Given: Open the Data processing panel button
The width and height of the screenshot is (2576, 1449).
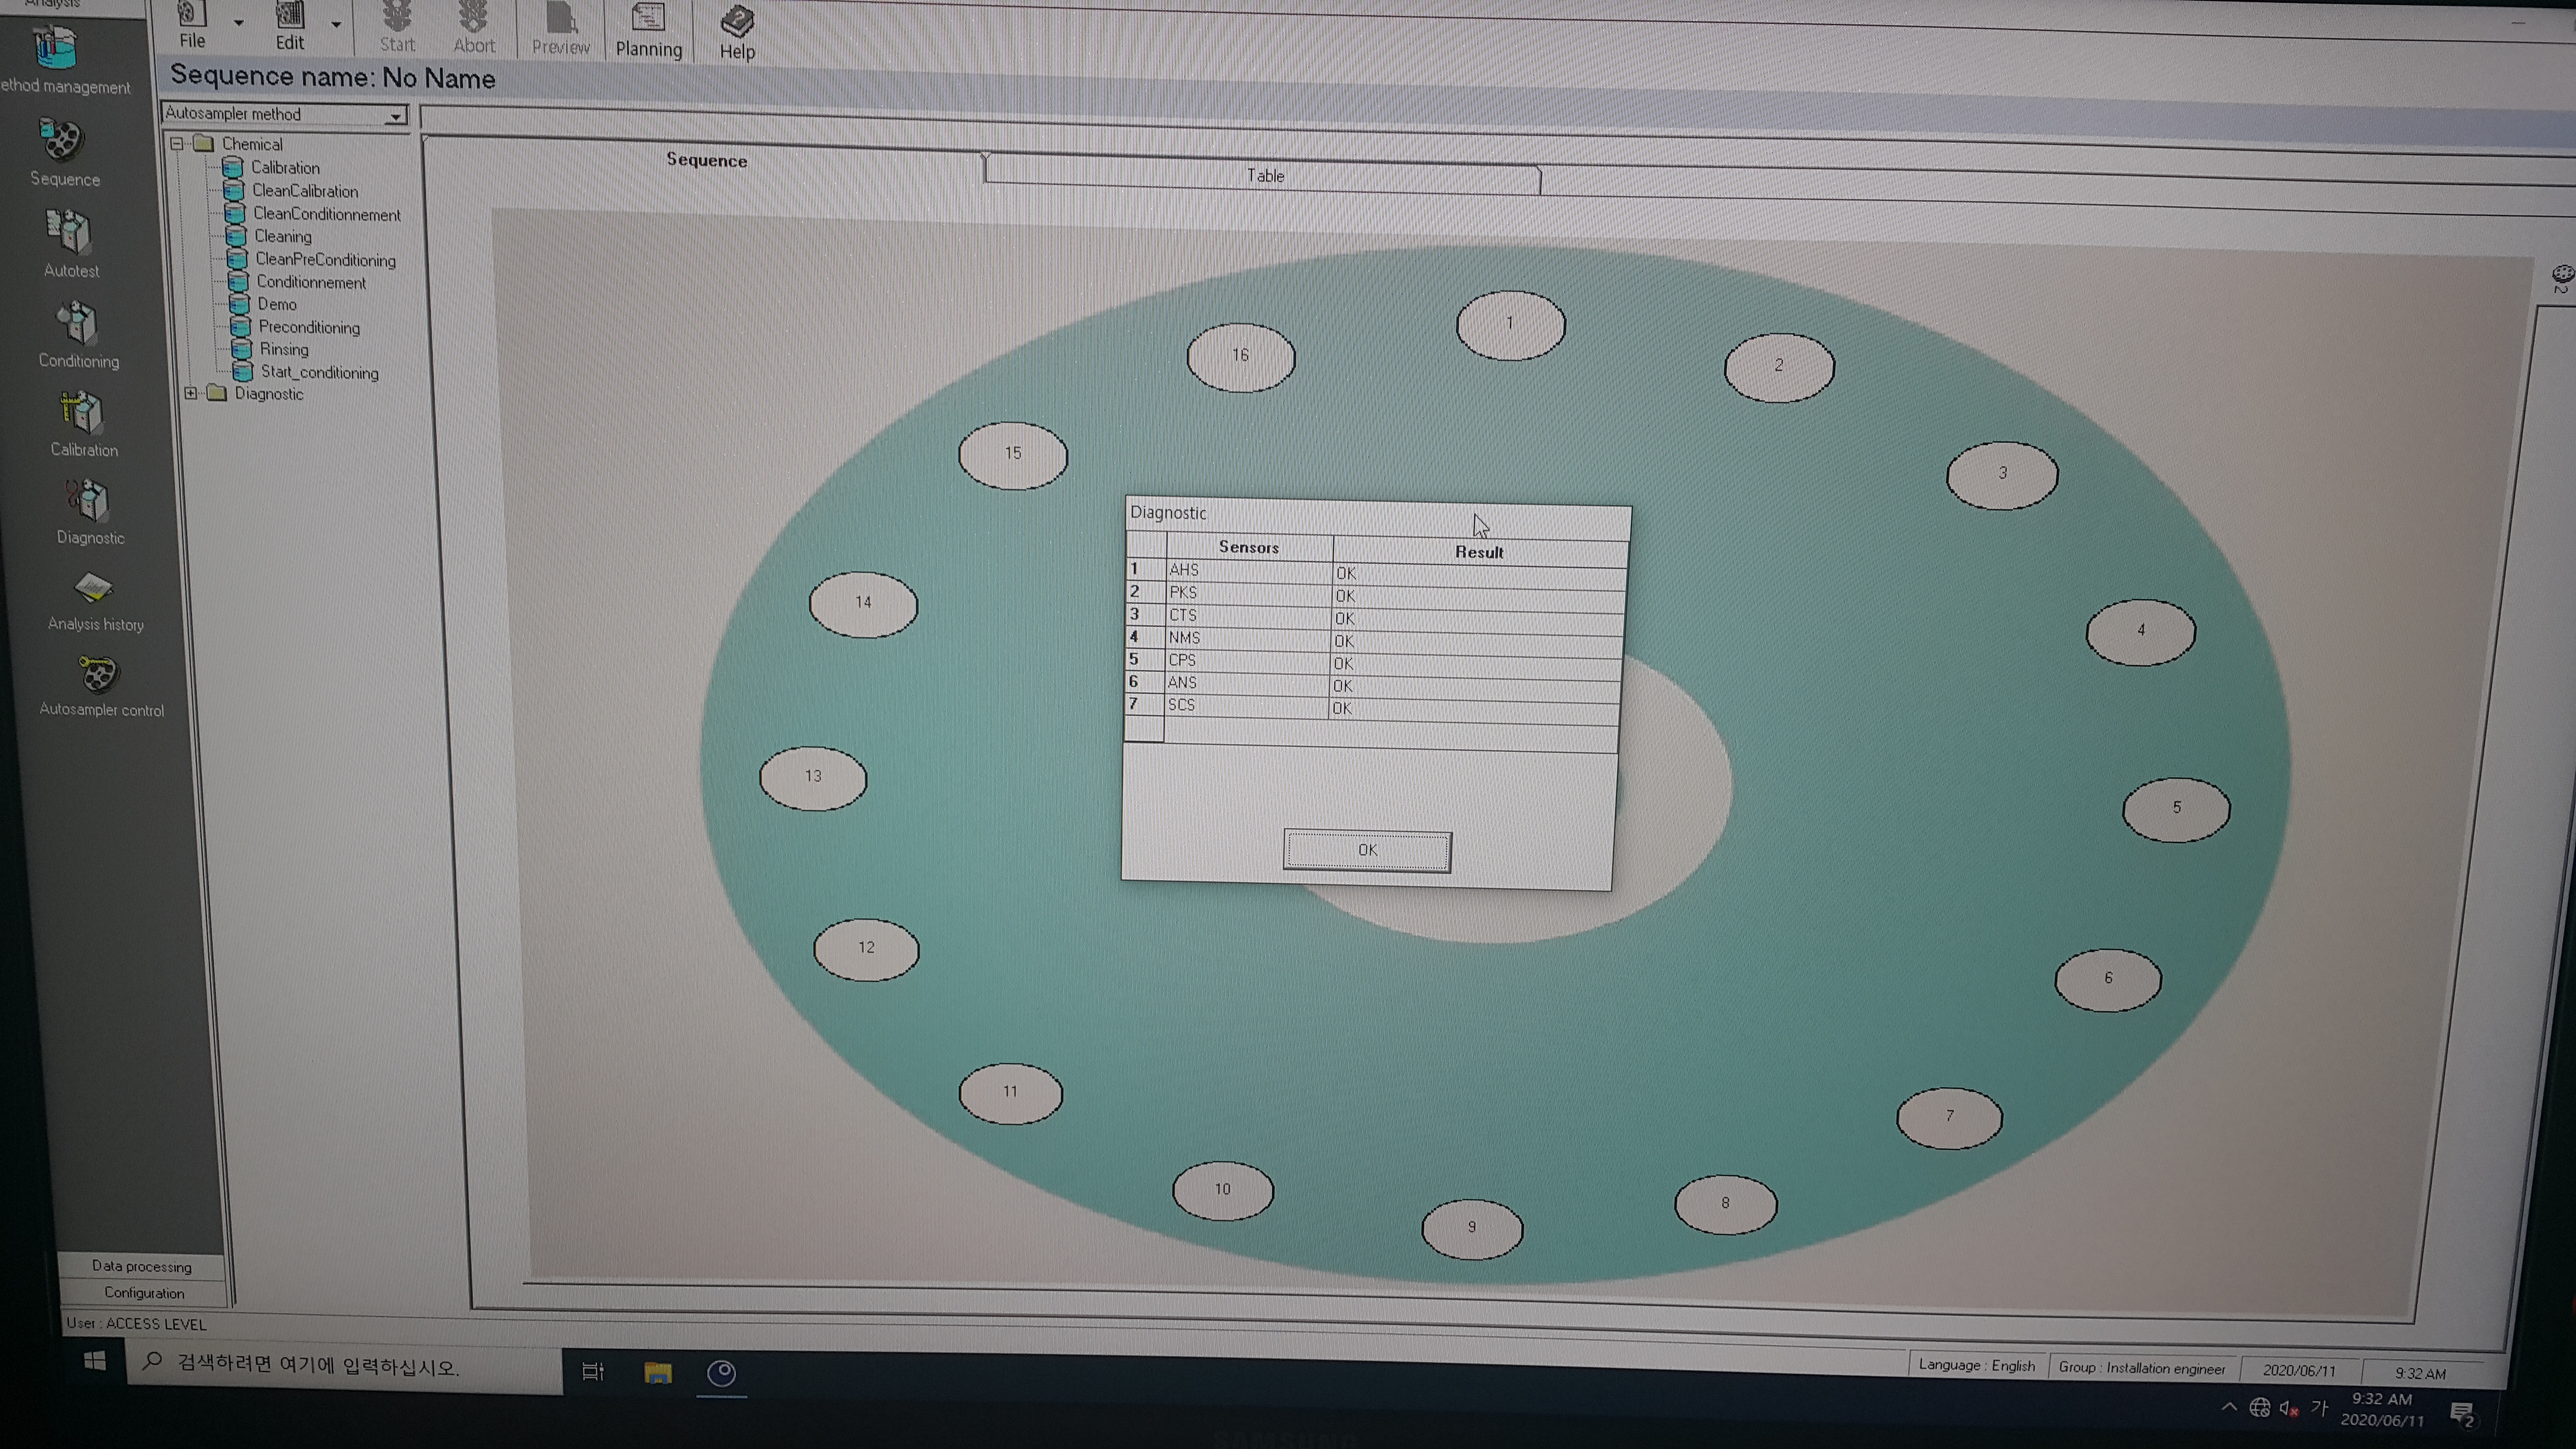Looking at the screenshot, I should 141,1266.
